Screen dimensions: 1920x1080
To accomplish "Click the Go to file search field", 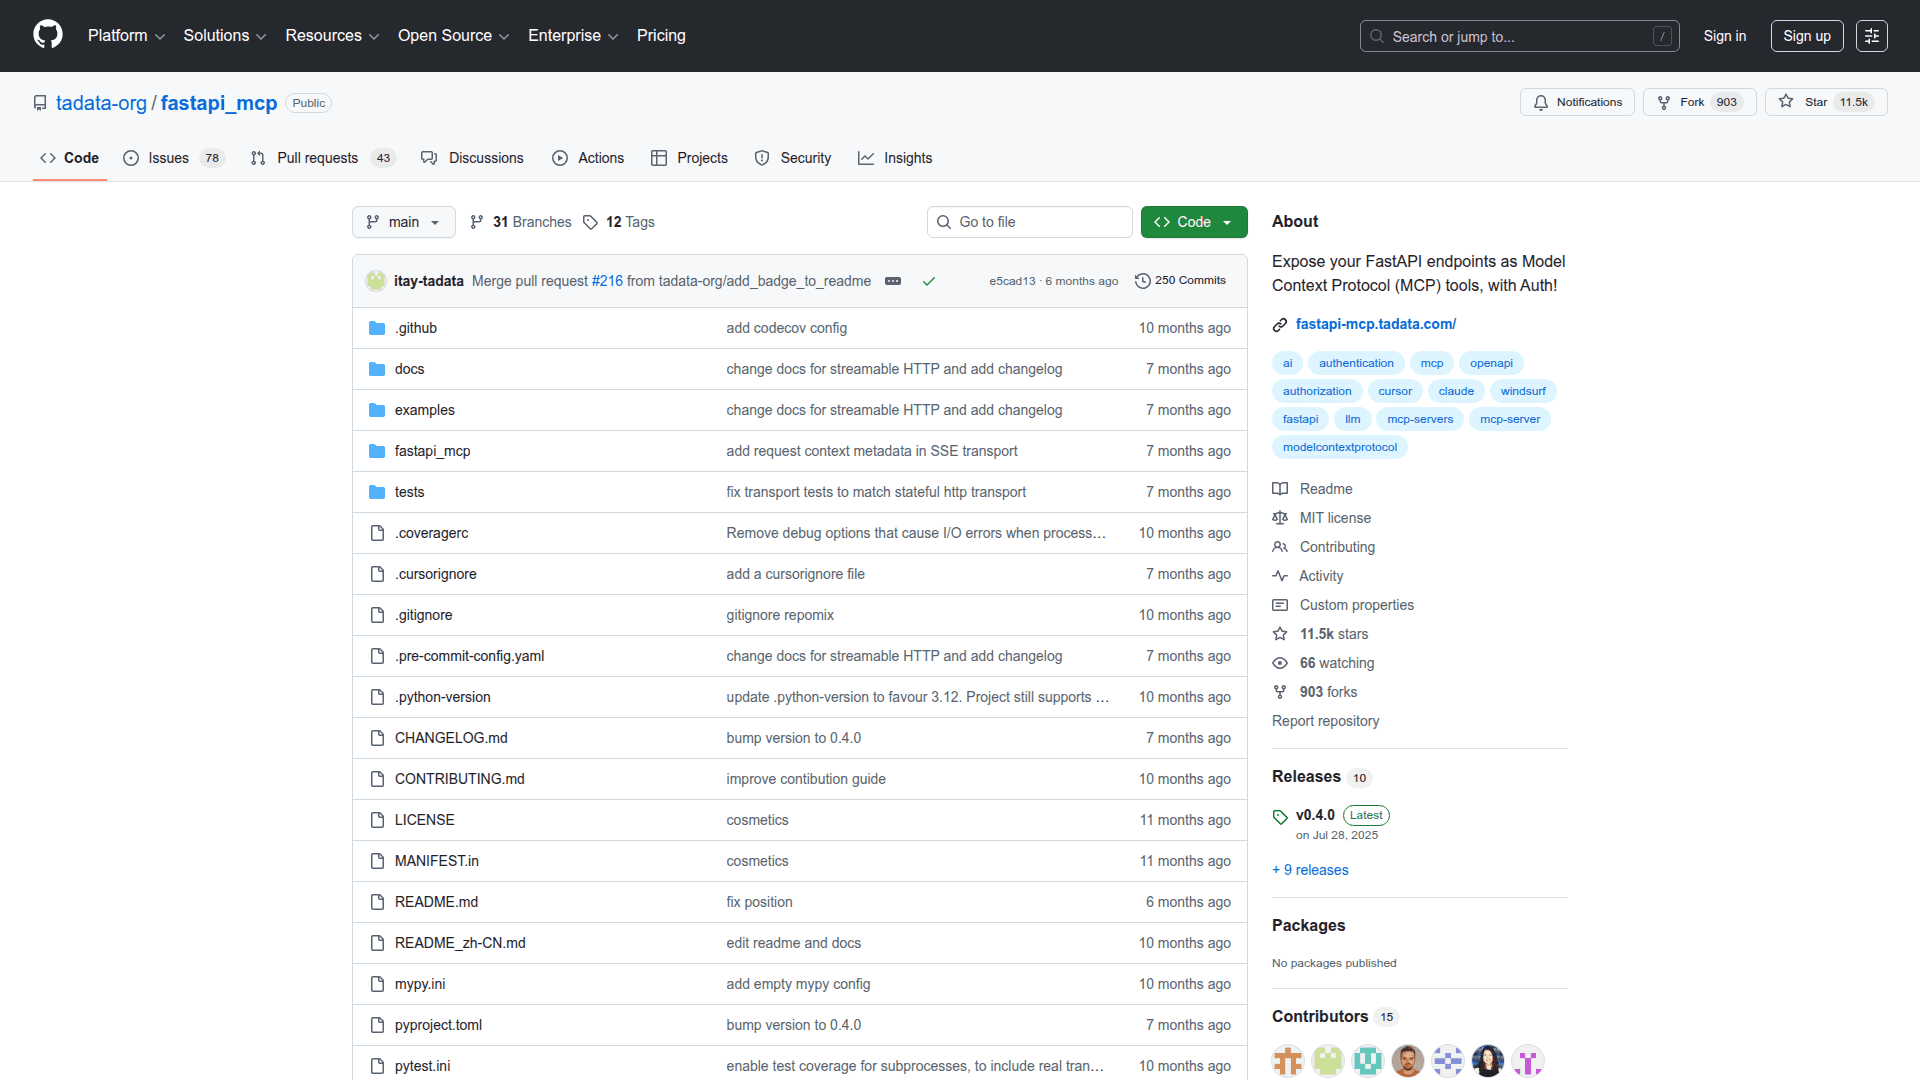I will tap(1030, 222).
